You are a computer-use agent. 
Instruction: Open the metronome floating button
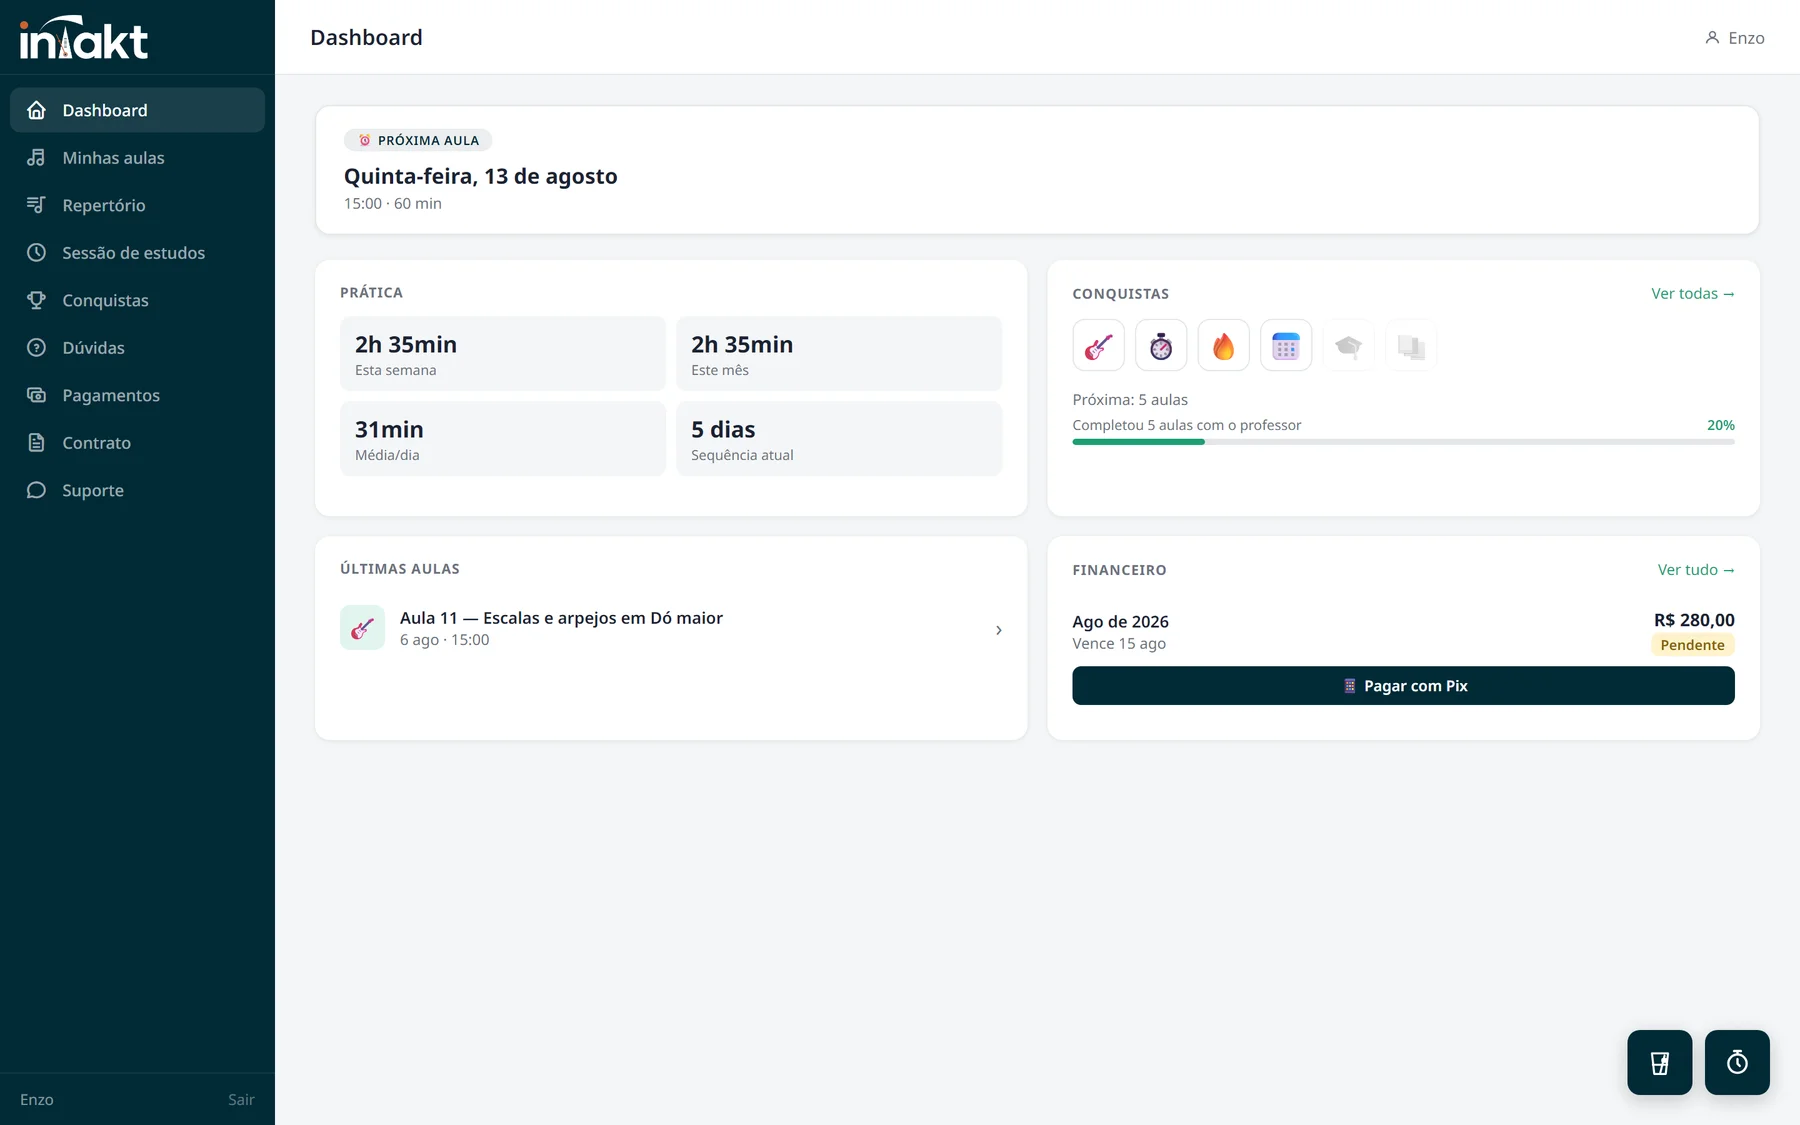[x=1659, y=1062]
